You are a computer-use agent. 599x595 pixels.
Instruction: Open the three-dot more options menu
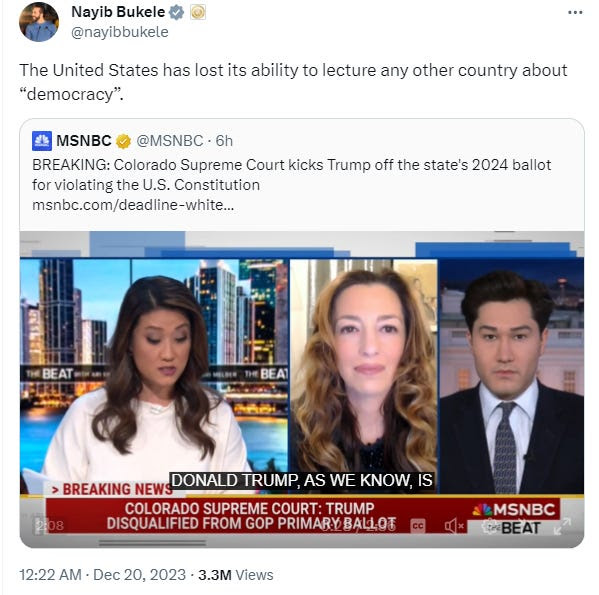[575, 13]
